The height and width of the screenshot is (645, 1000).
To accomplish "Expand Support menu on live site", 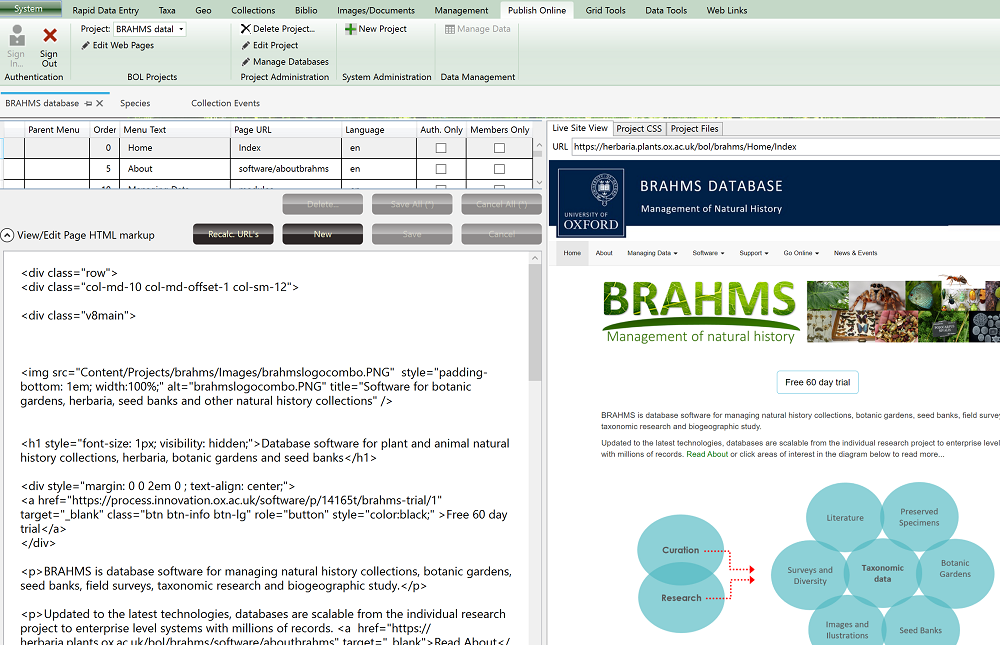I will click(754, 253).
